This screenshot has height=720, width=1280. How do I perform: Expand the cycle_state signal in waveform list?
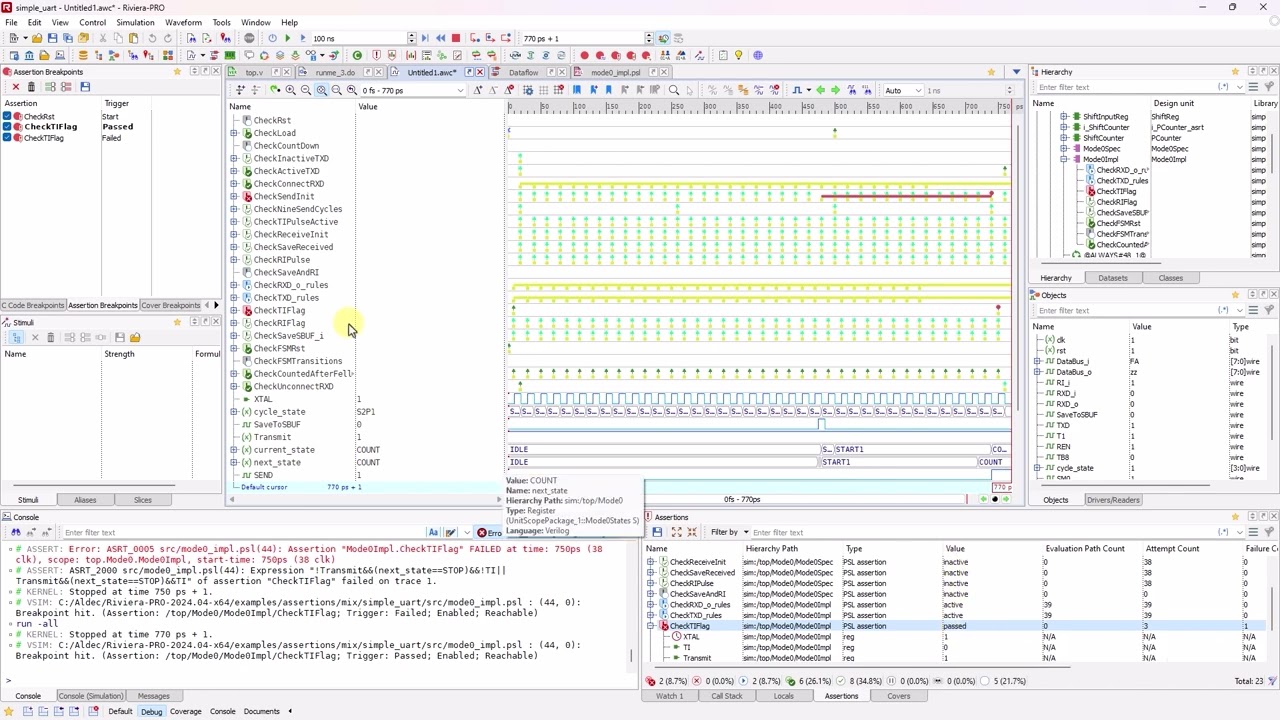coord(234,412)
